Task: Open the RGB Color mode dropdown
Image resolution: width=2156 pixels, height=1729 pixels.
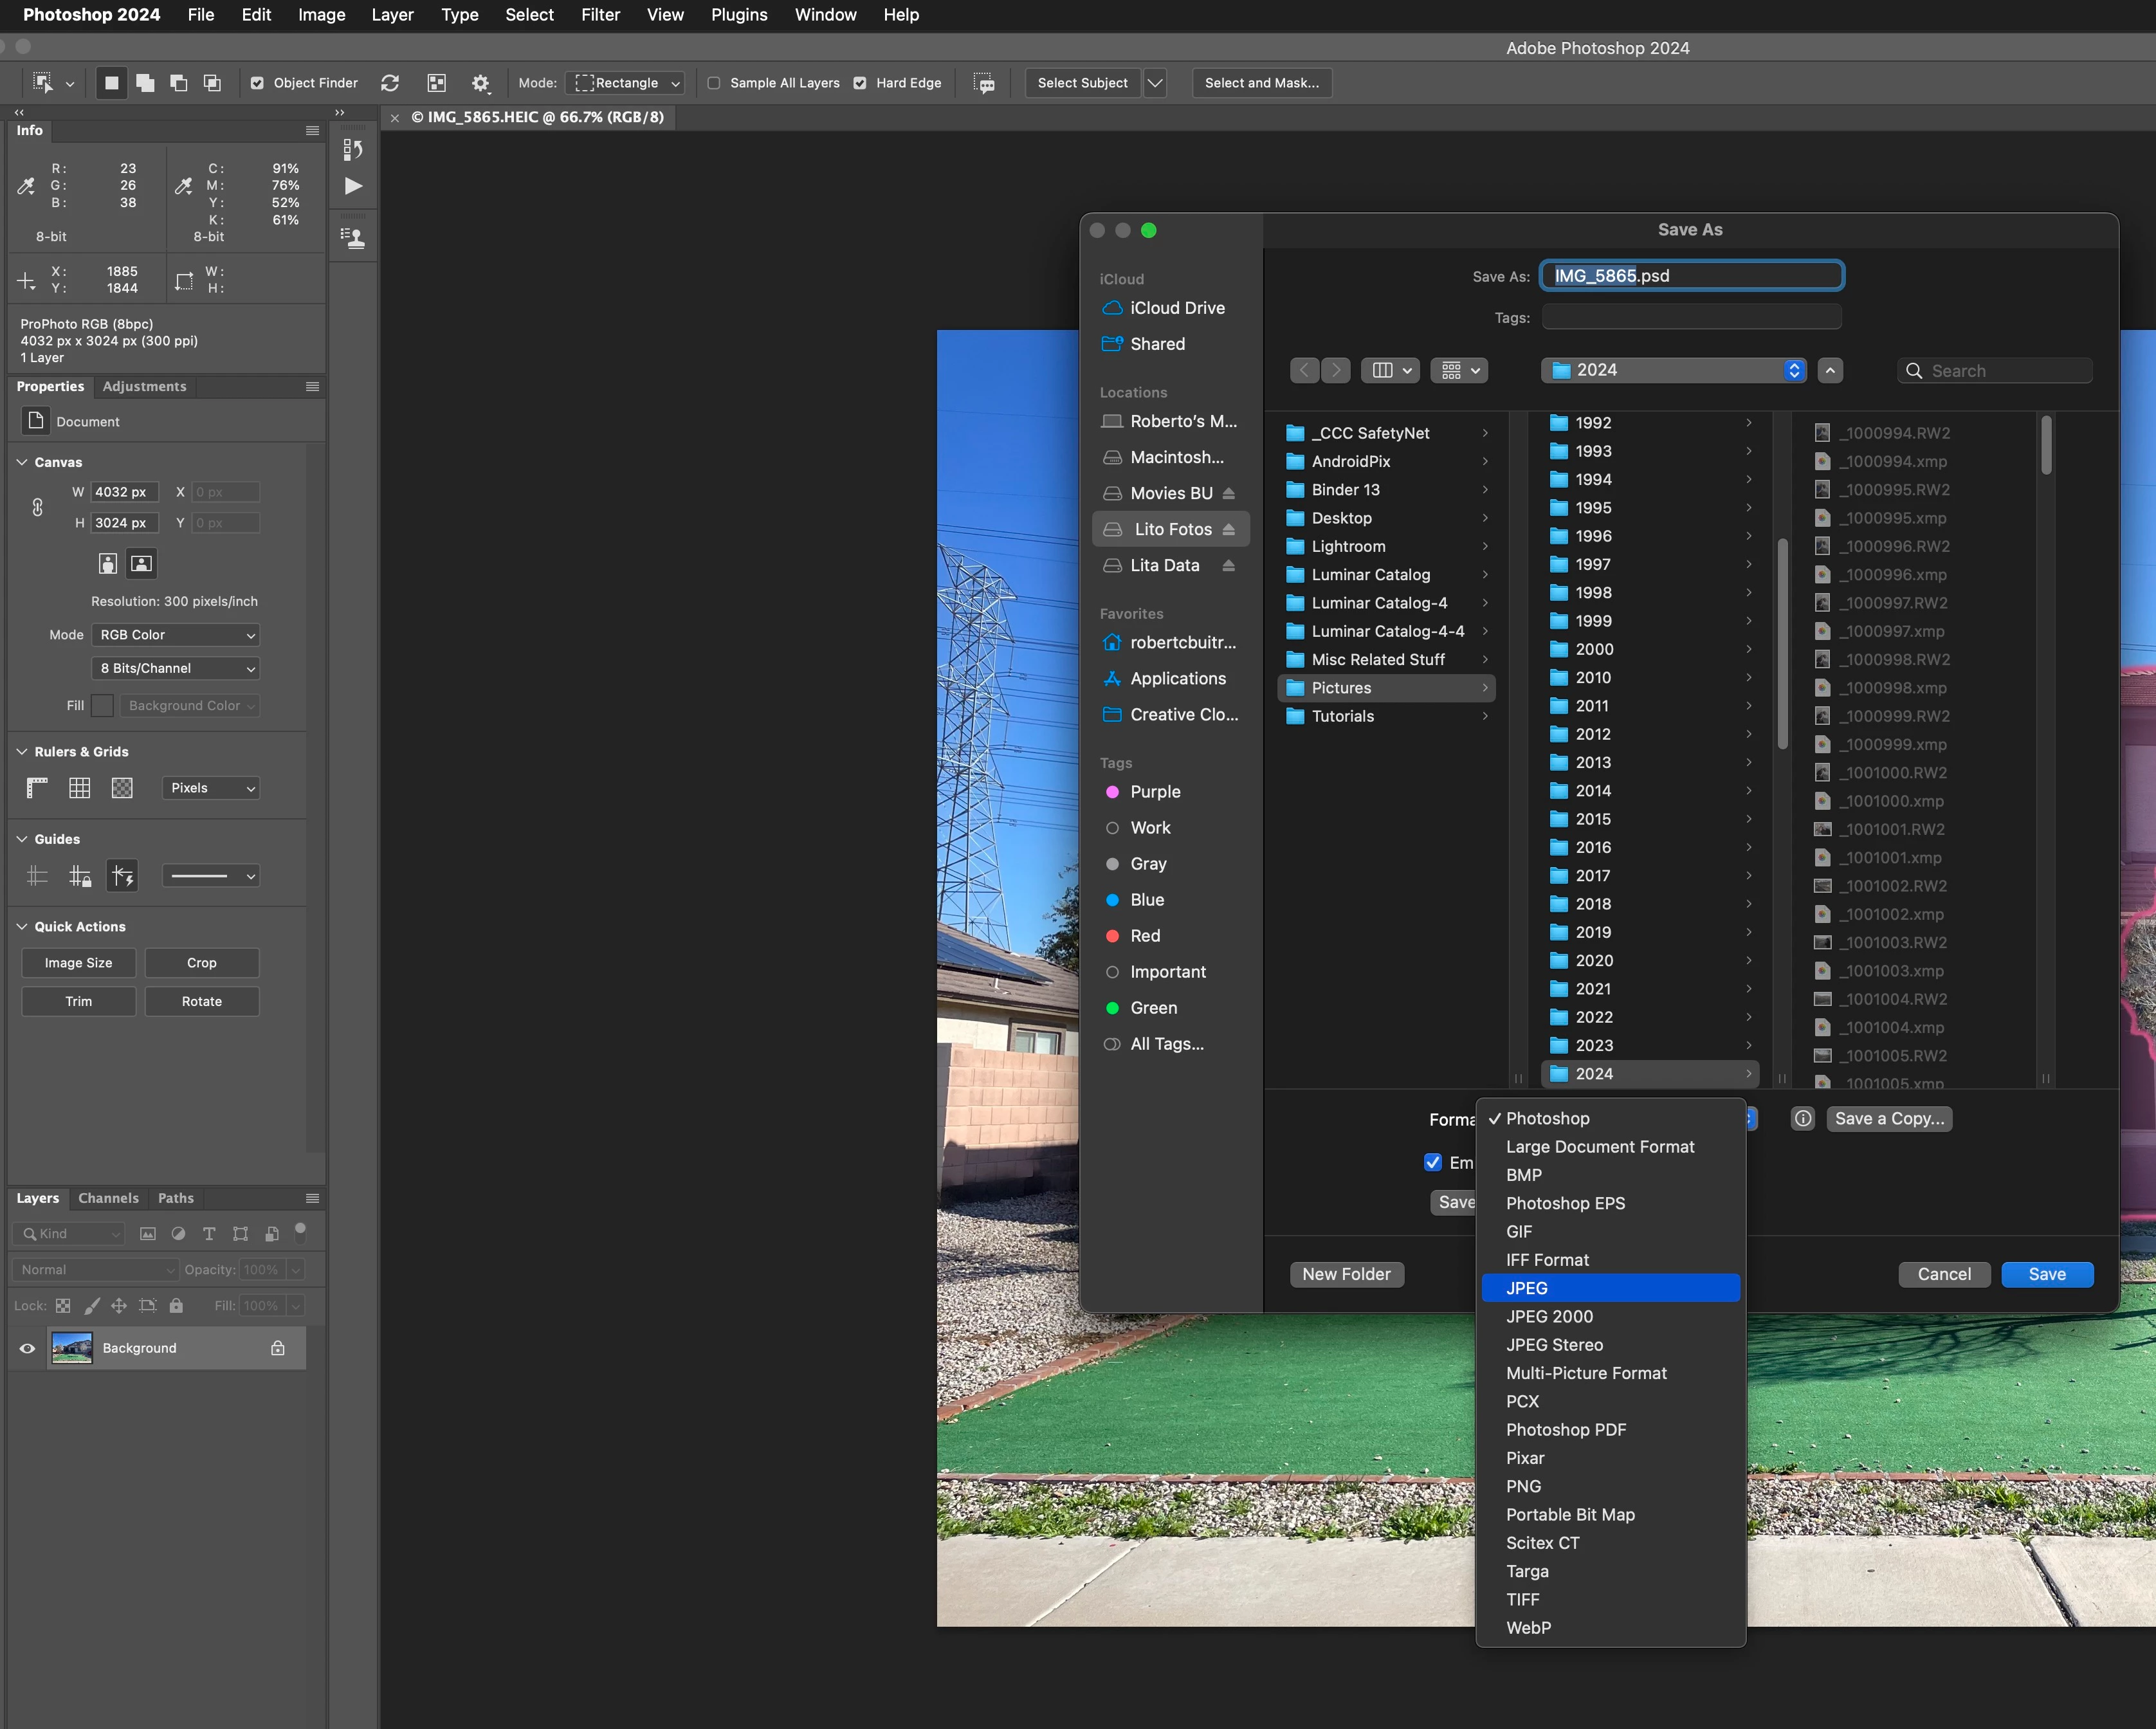Action: click(x=176, y=635)
